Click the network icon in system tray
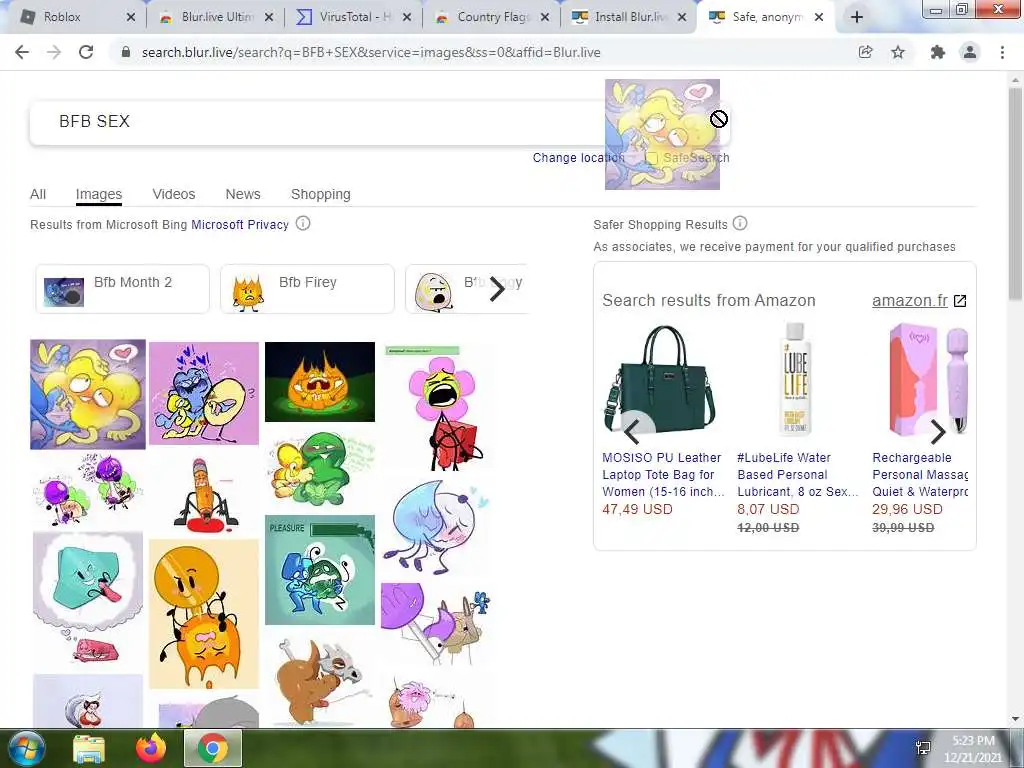1024x768 pixels. 923,748
